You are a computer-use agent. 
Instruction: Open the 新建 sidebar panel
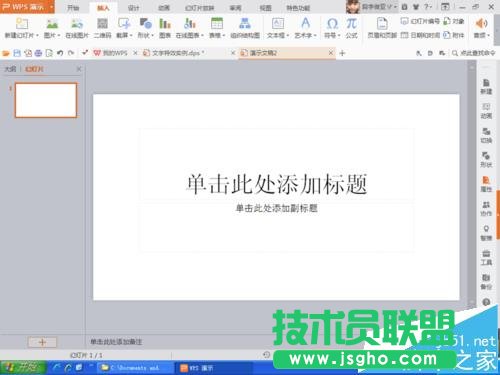[x=486, y=87]
